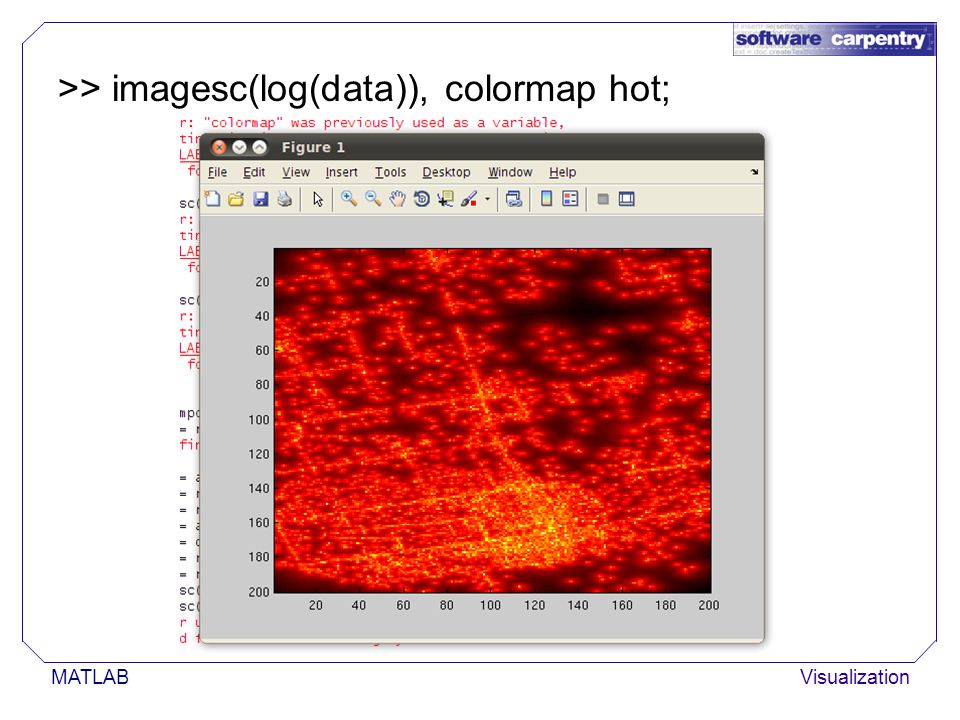The image size is (960, 720).
Task: Save the figure with the floppy disk icon
Action: (261, 199)
